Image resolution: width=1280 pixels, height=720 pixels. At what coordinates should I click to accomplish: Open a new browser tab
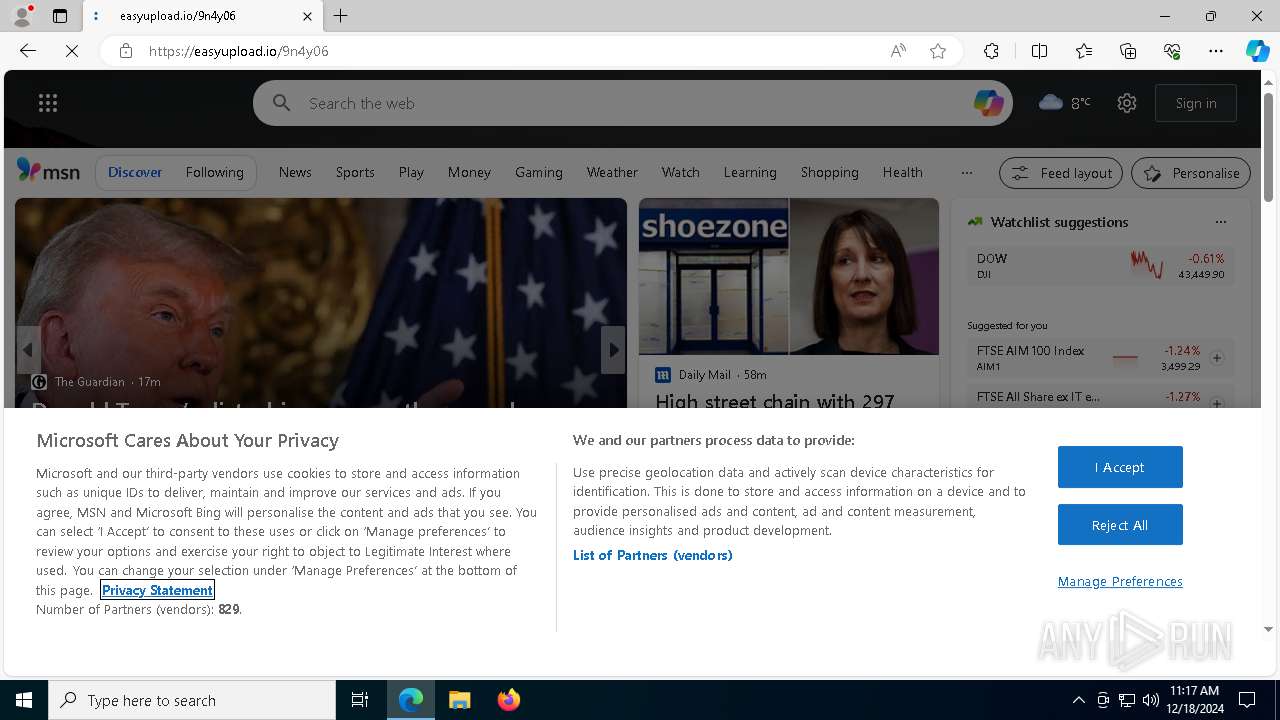(x=341, y=16)
